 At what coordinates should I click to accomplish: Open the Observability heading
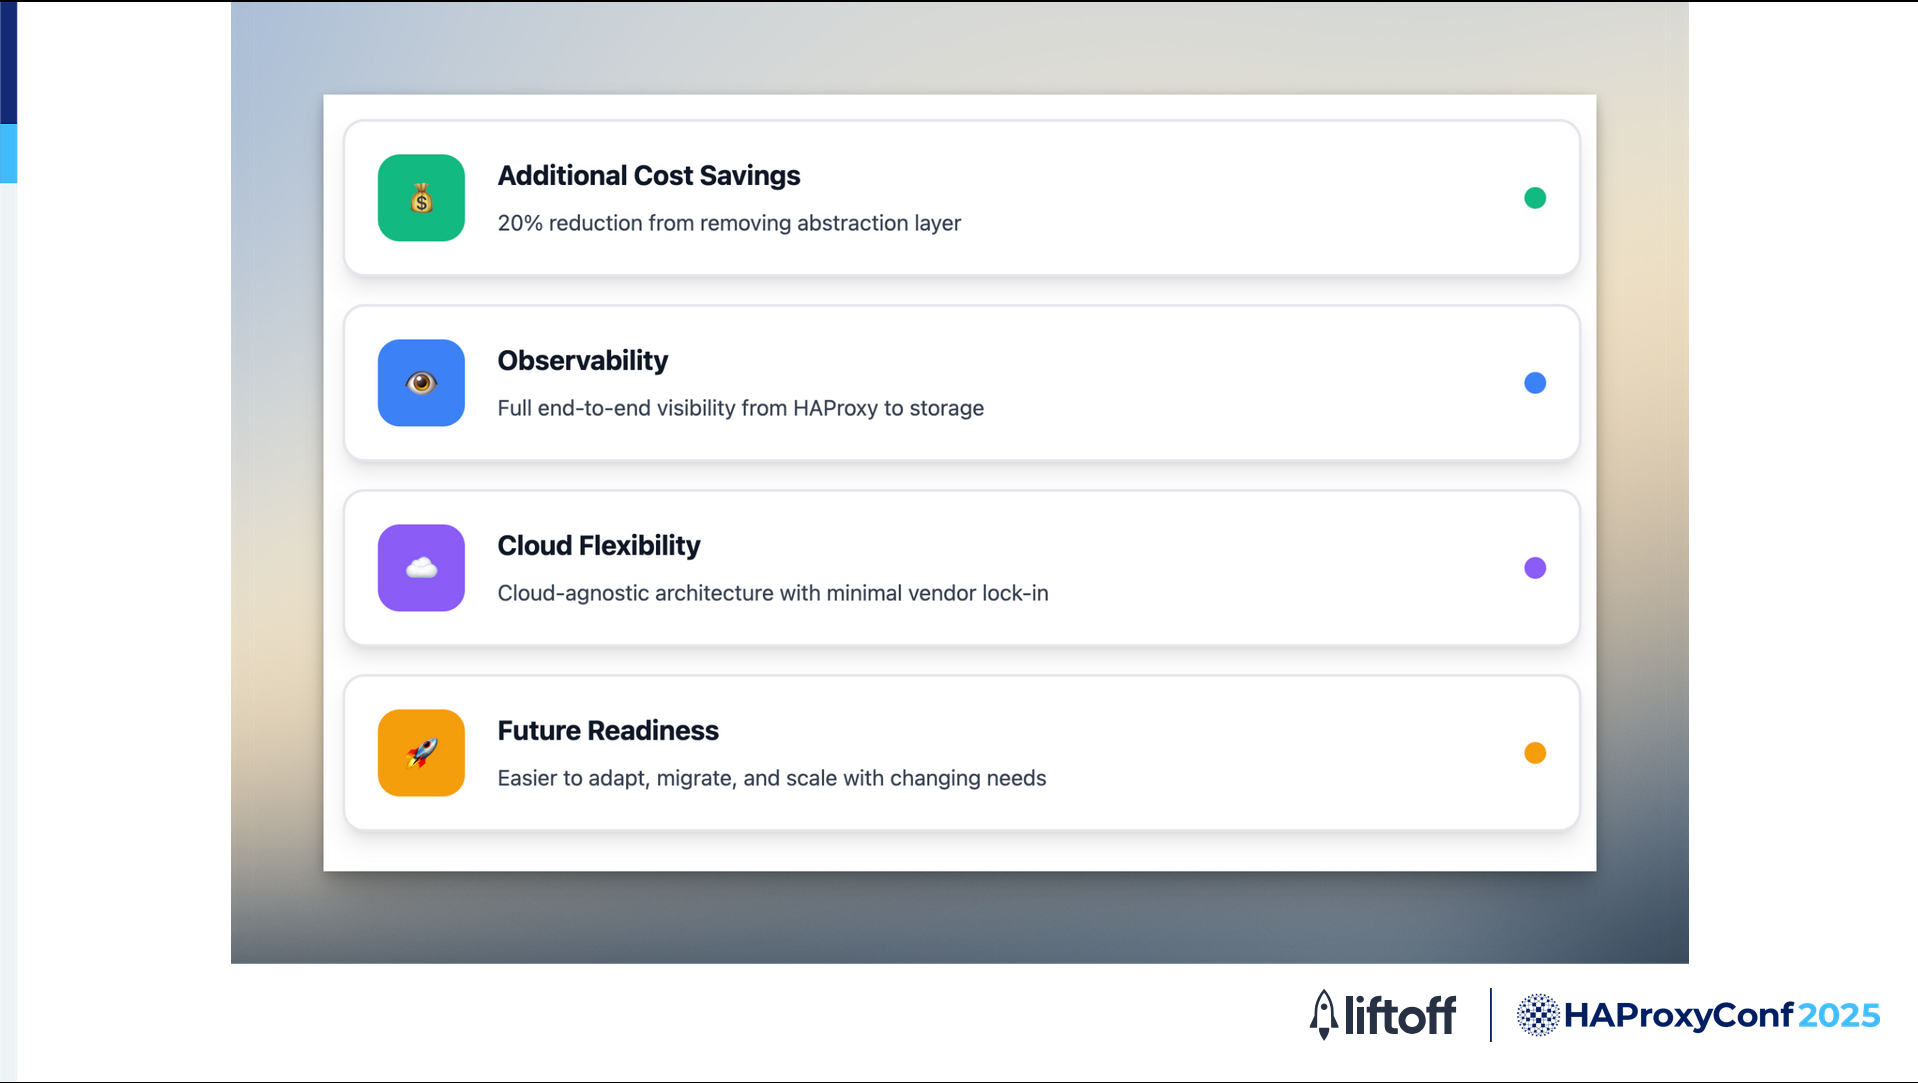click(x=583, y=360)
